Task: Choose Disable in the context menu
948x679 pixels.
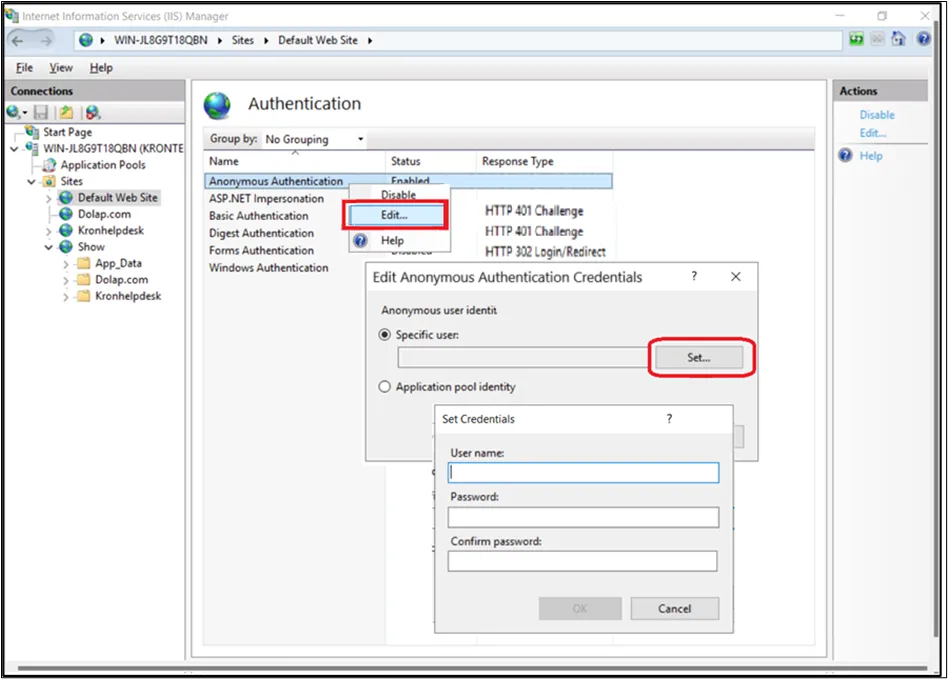Action: click(x=398, y=195)
